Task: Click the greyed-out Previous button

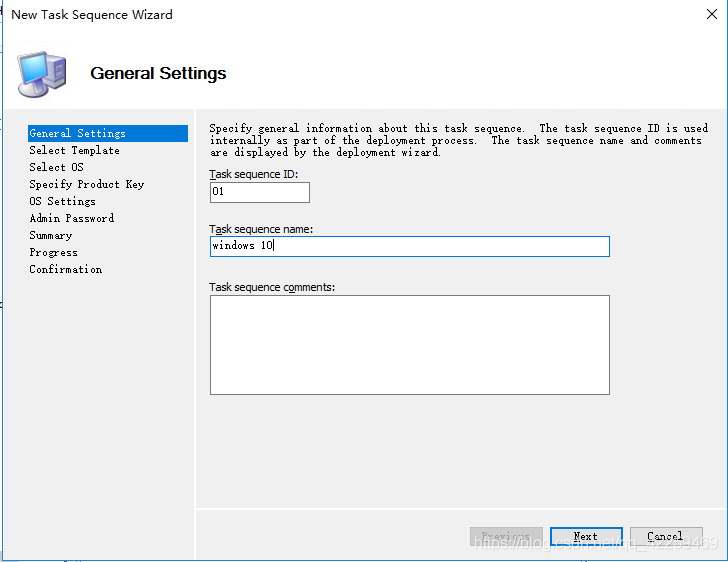Action: click(506, 537)
